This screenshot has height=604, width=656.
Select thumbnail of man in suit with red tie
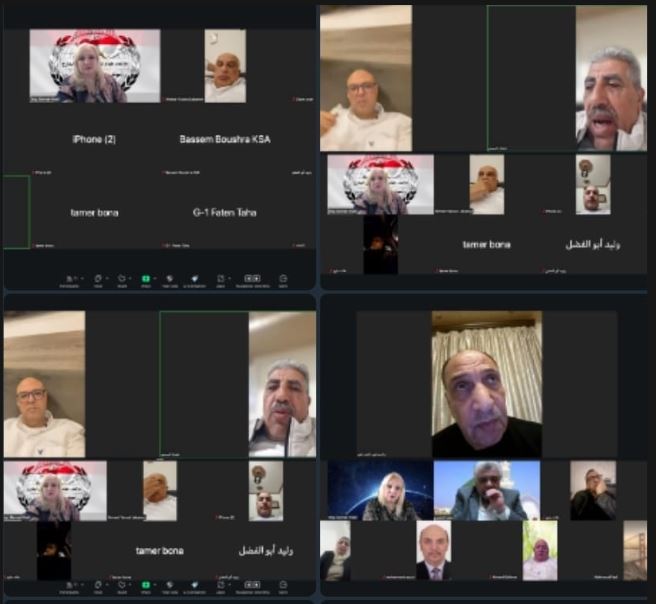coord(434,551)
